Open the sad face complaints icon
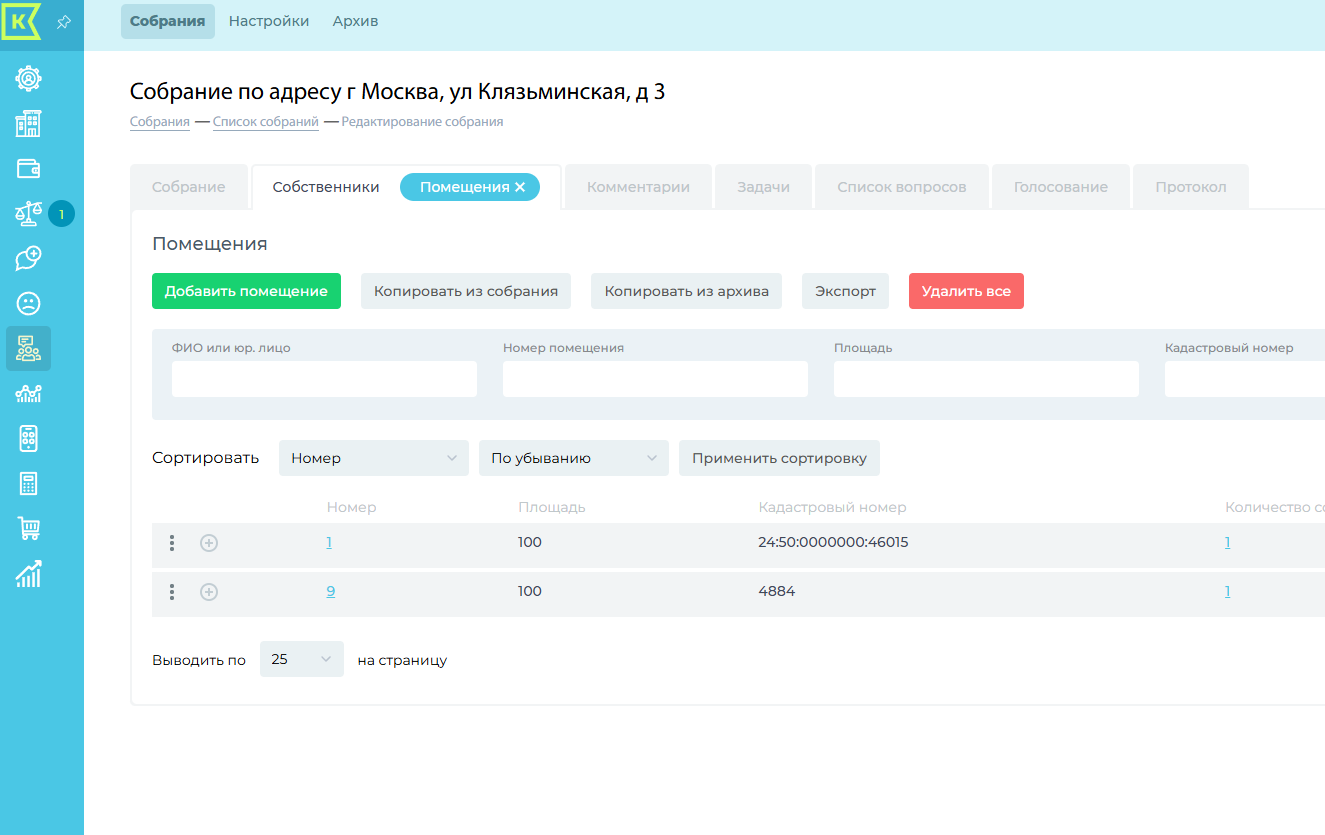The image size is (1325, 835). coord(28,303)
